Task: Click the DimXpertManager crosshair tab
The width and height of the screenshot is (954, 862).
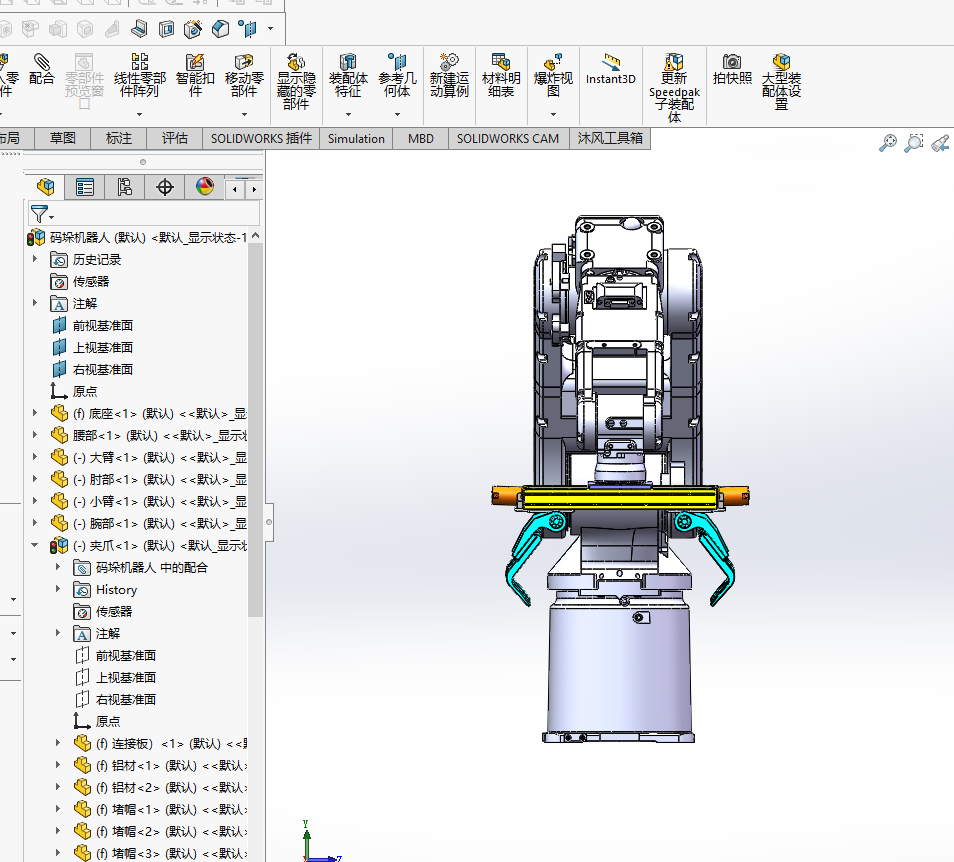Action: [165, 187]
